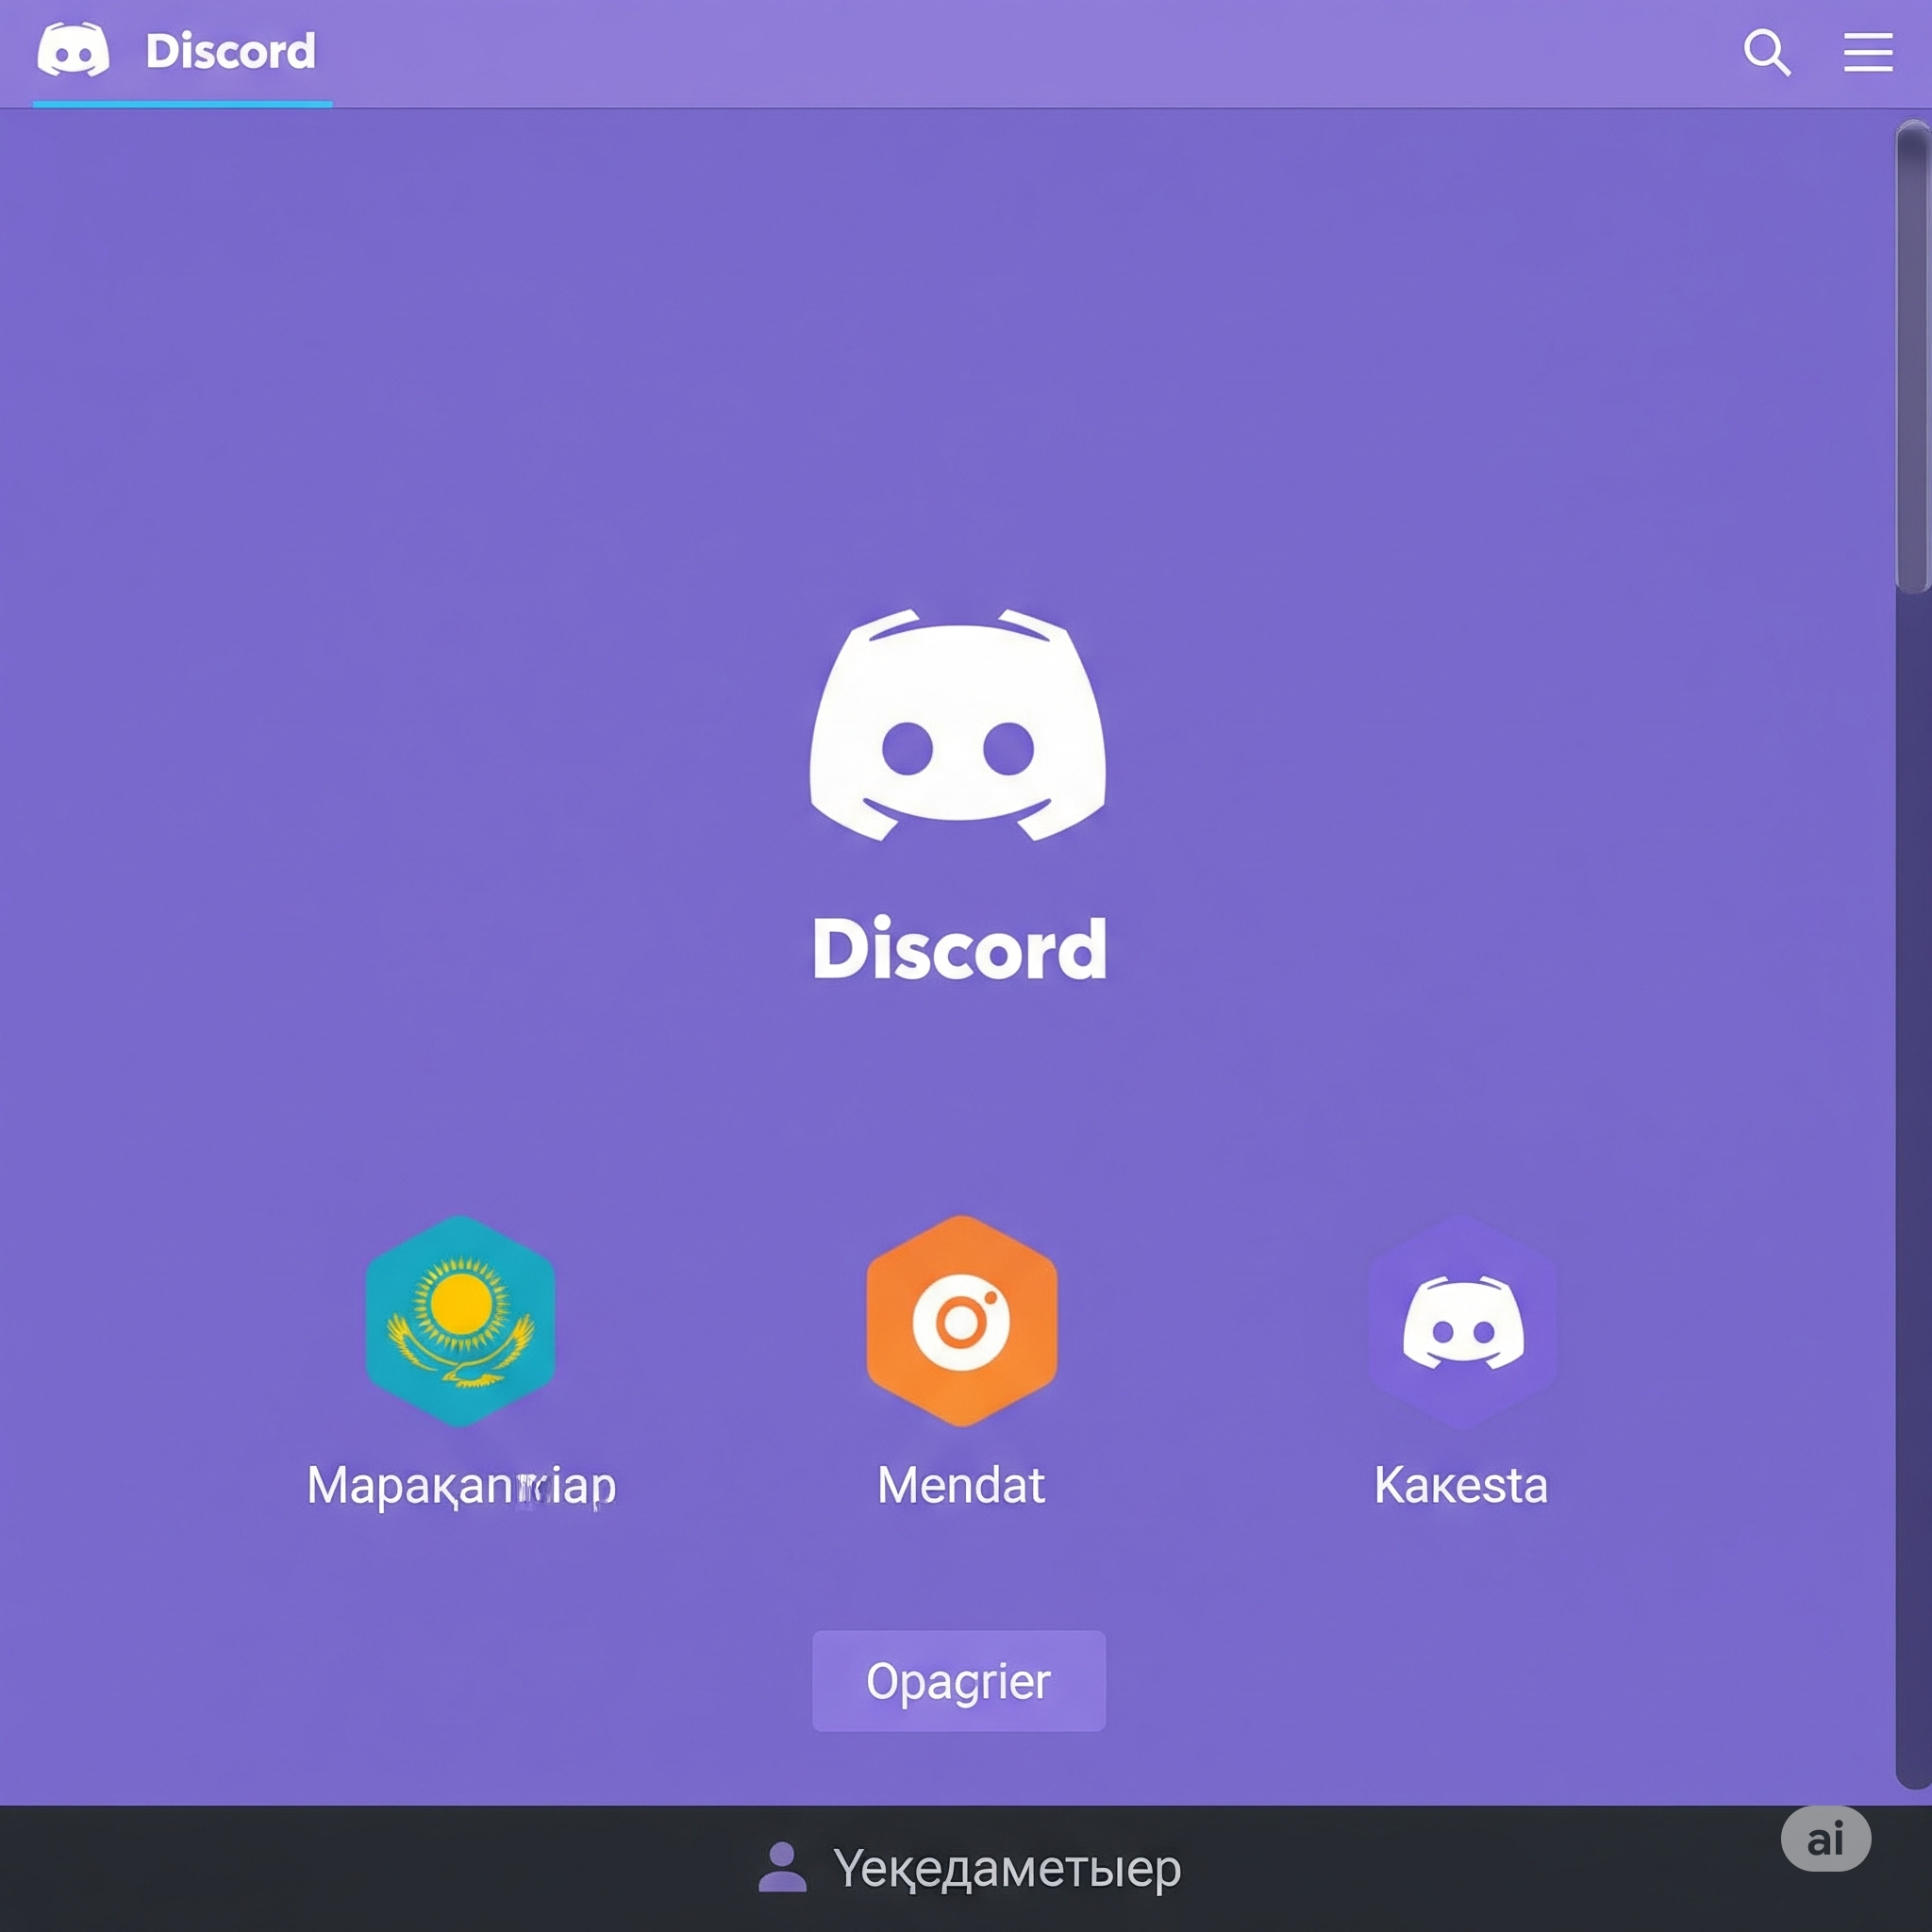Click the Mendat label

coord(961,1485)
